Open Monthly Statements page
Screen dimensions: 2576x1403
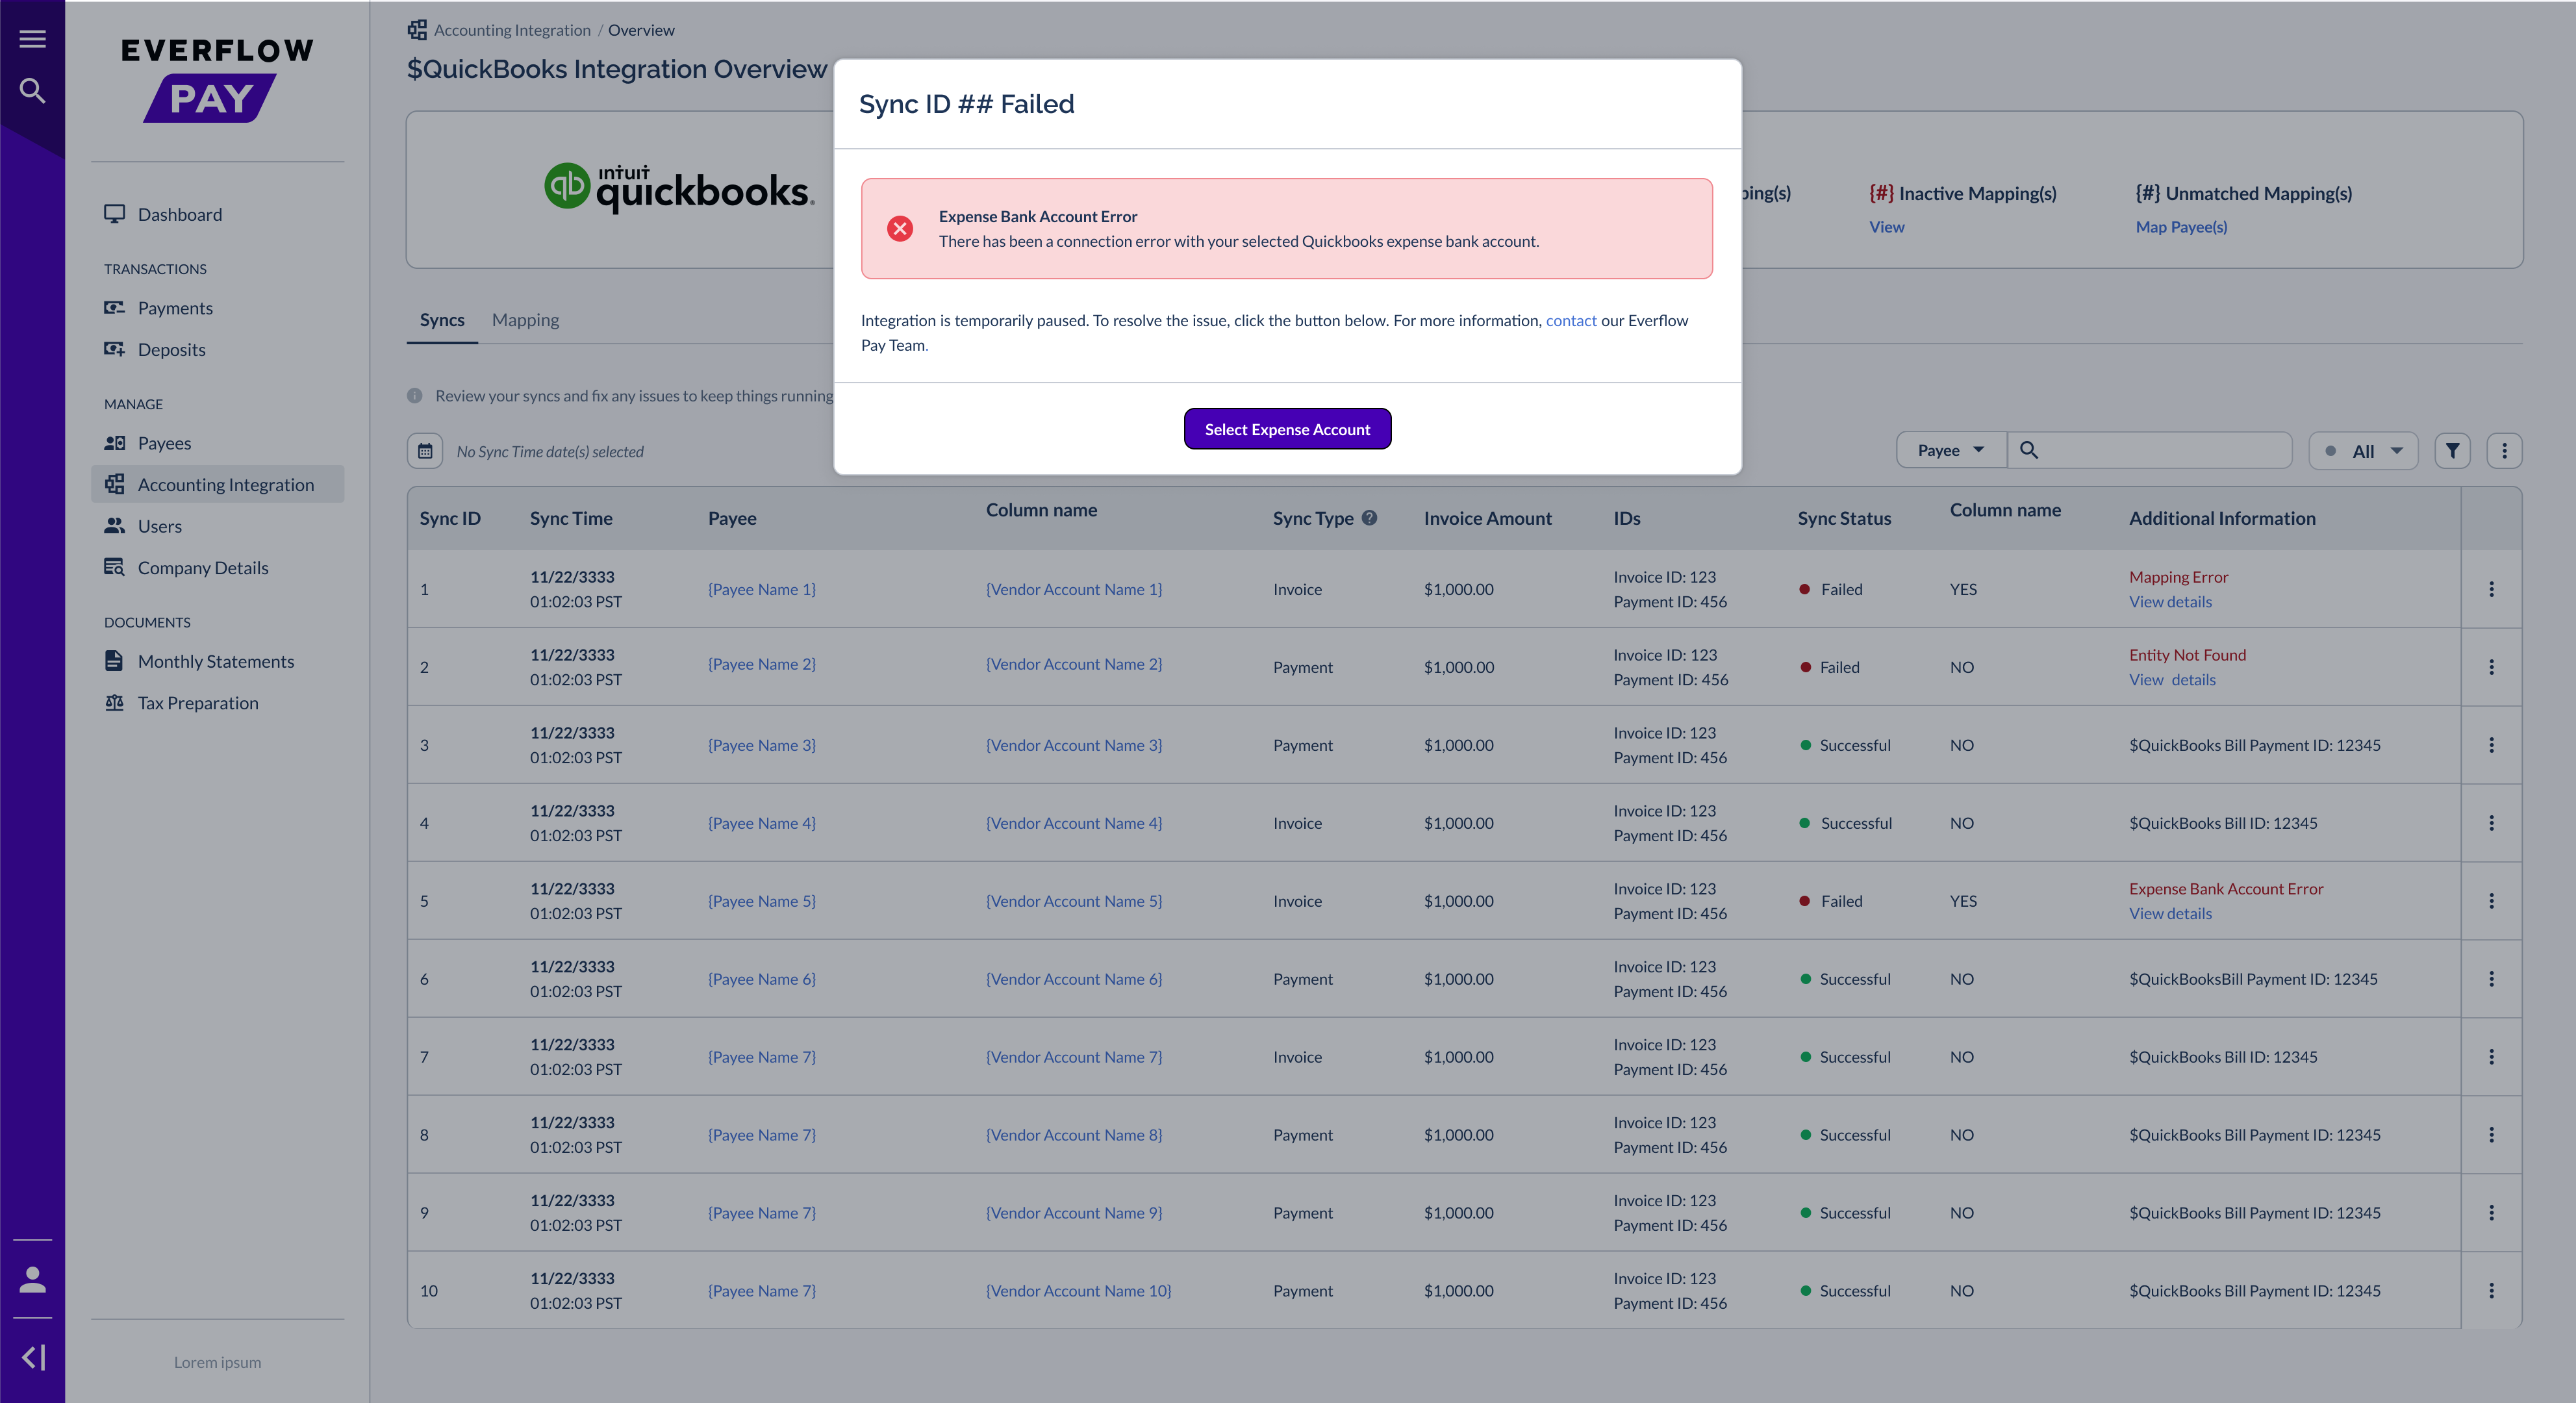click(x=216, y=661)
